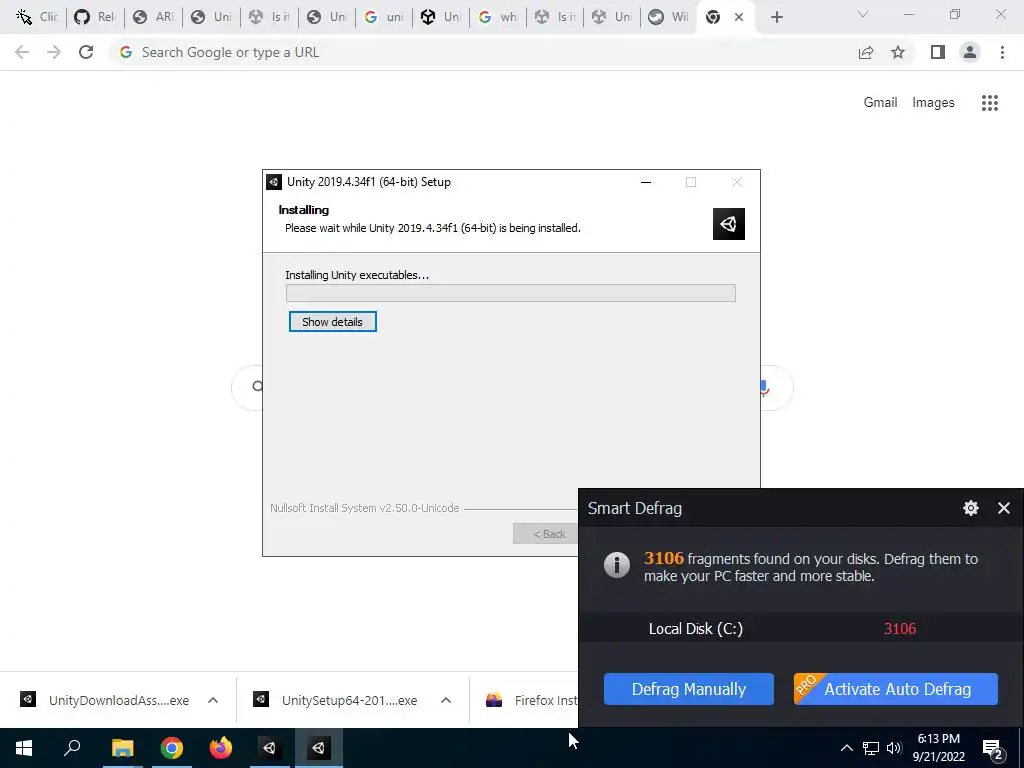Click 'Installing Unity executables...' status text
The image size is (1024, 768).
[357, 275]
